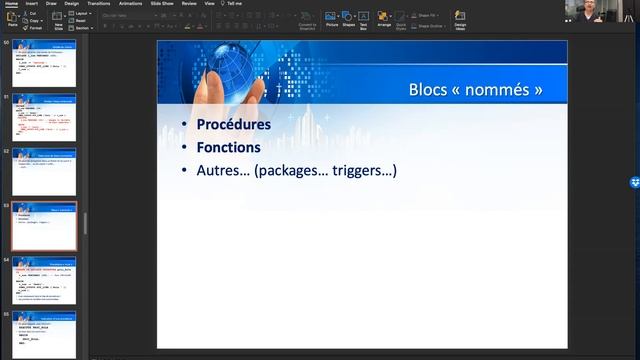
Task: Click the Tell me lightbulb search
Action: (x=231, y=4)
